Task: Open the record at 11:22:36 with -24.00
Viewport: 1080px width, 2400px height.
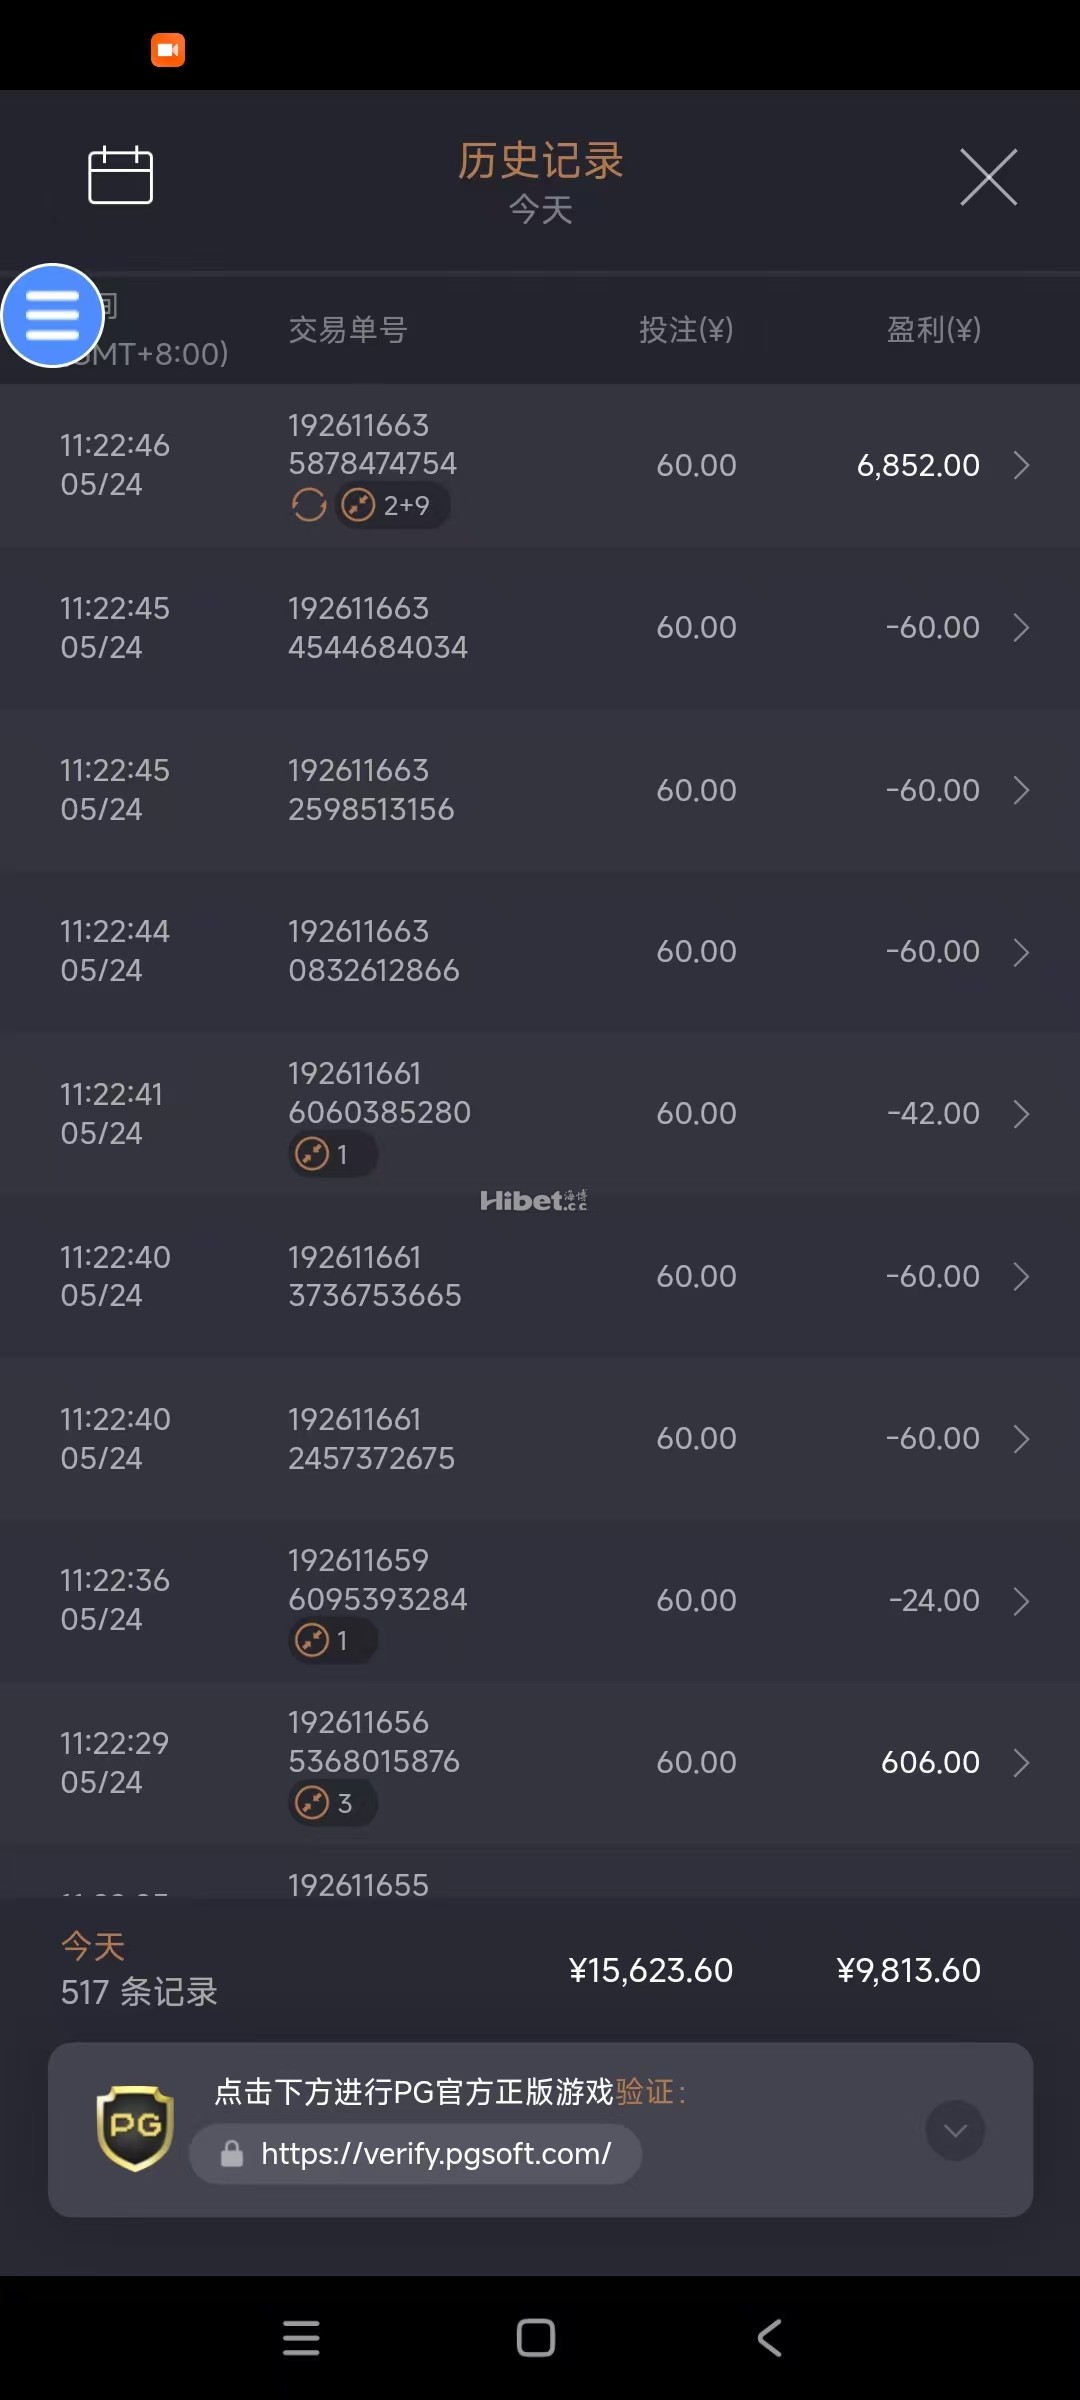Action: coord(540,1601)
